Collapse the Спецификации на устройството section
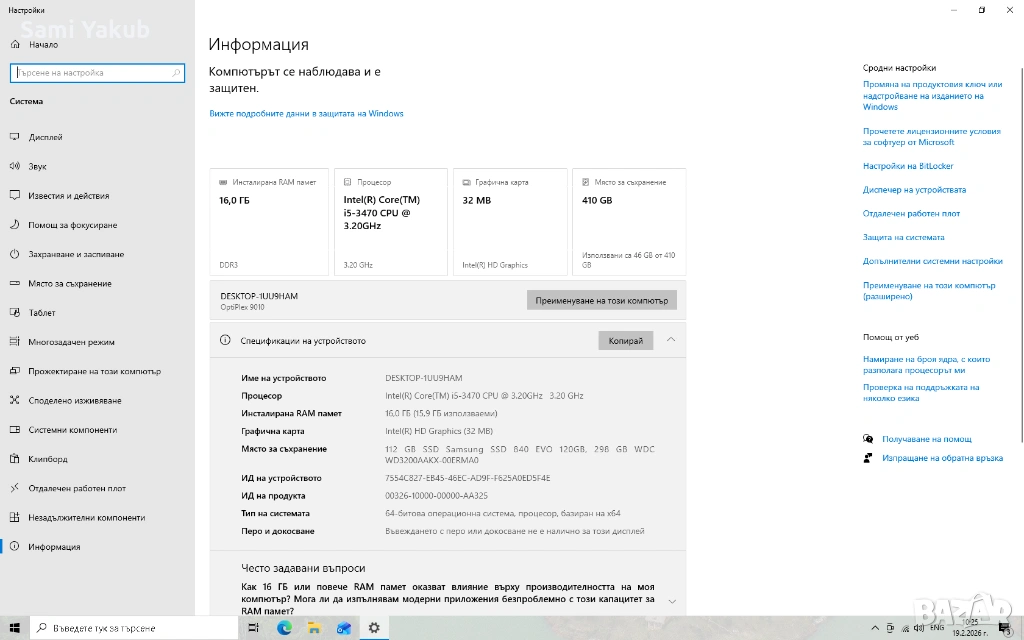This screenshot has height=640, width=1024. tap(671, 340)
